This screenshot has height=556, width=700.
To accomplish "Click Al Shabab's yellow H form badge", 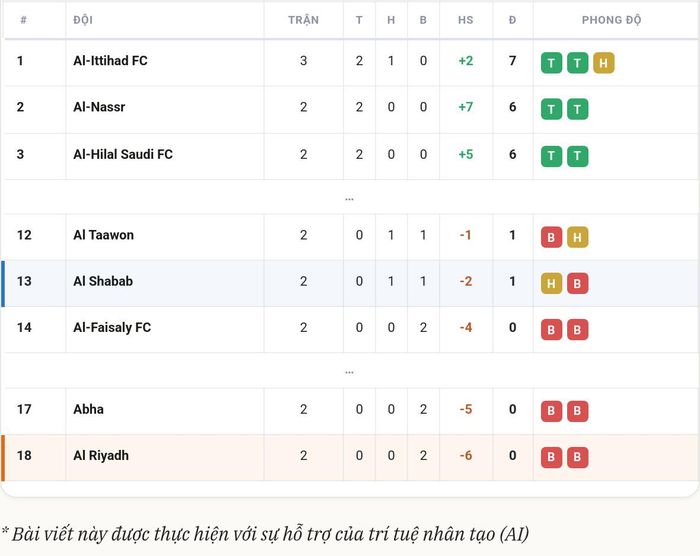I will pyautogui.click(x=551, y=283).
